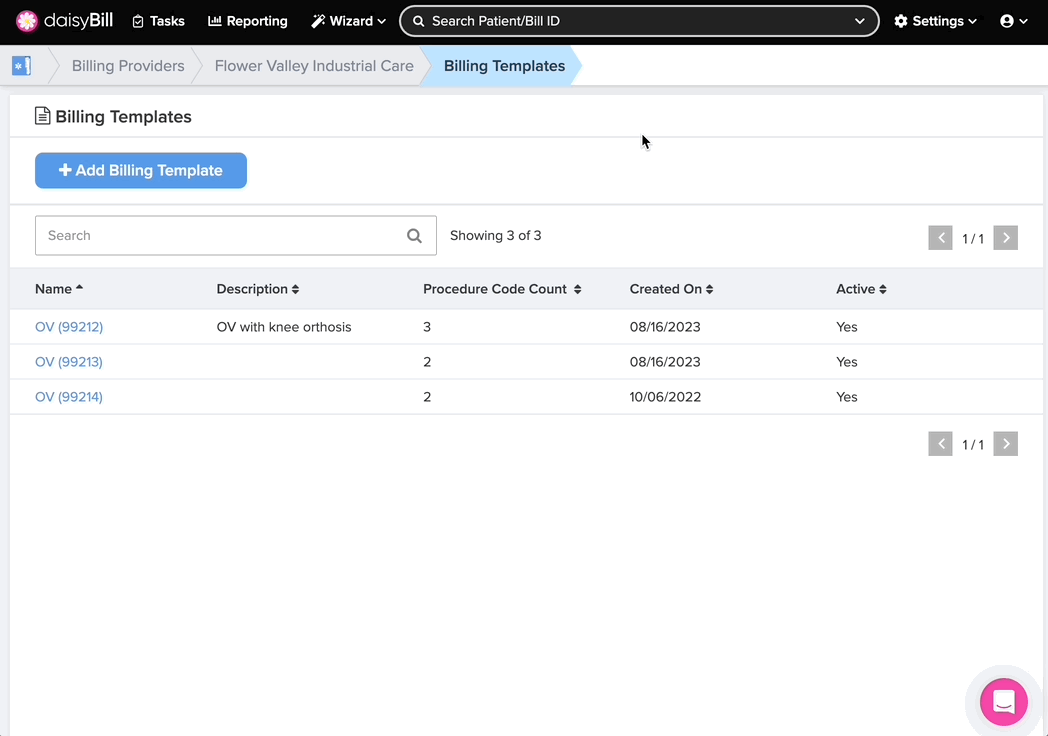Open the pink chat support bubble
Screen dimensions: 1048x736
pos(1003,702)
